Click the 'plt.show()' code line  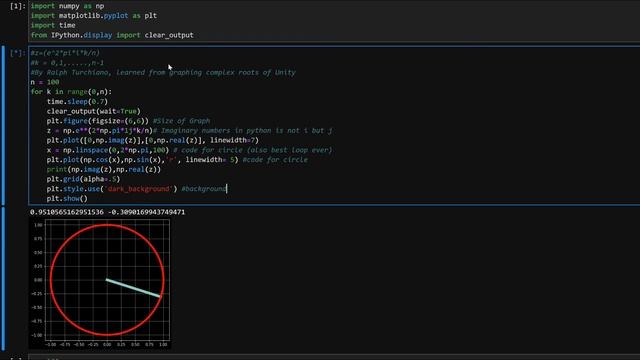point(67,198)
